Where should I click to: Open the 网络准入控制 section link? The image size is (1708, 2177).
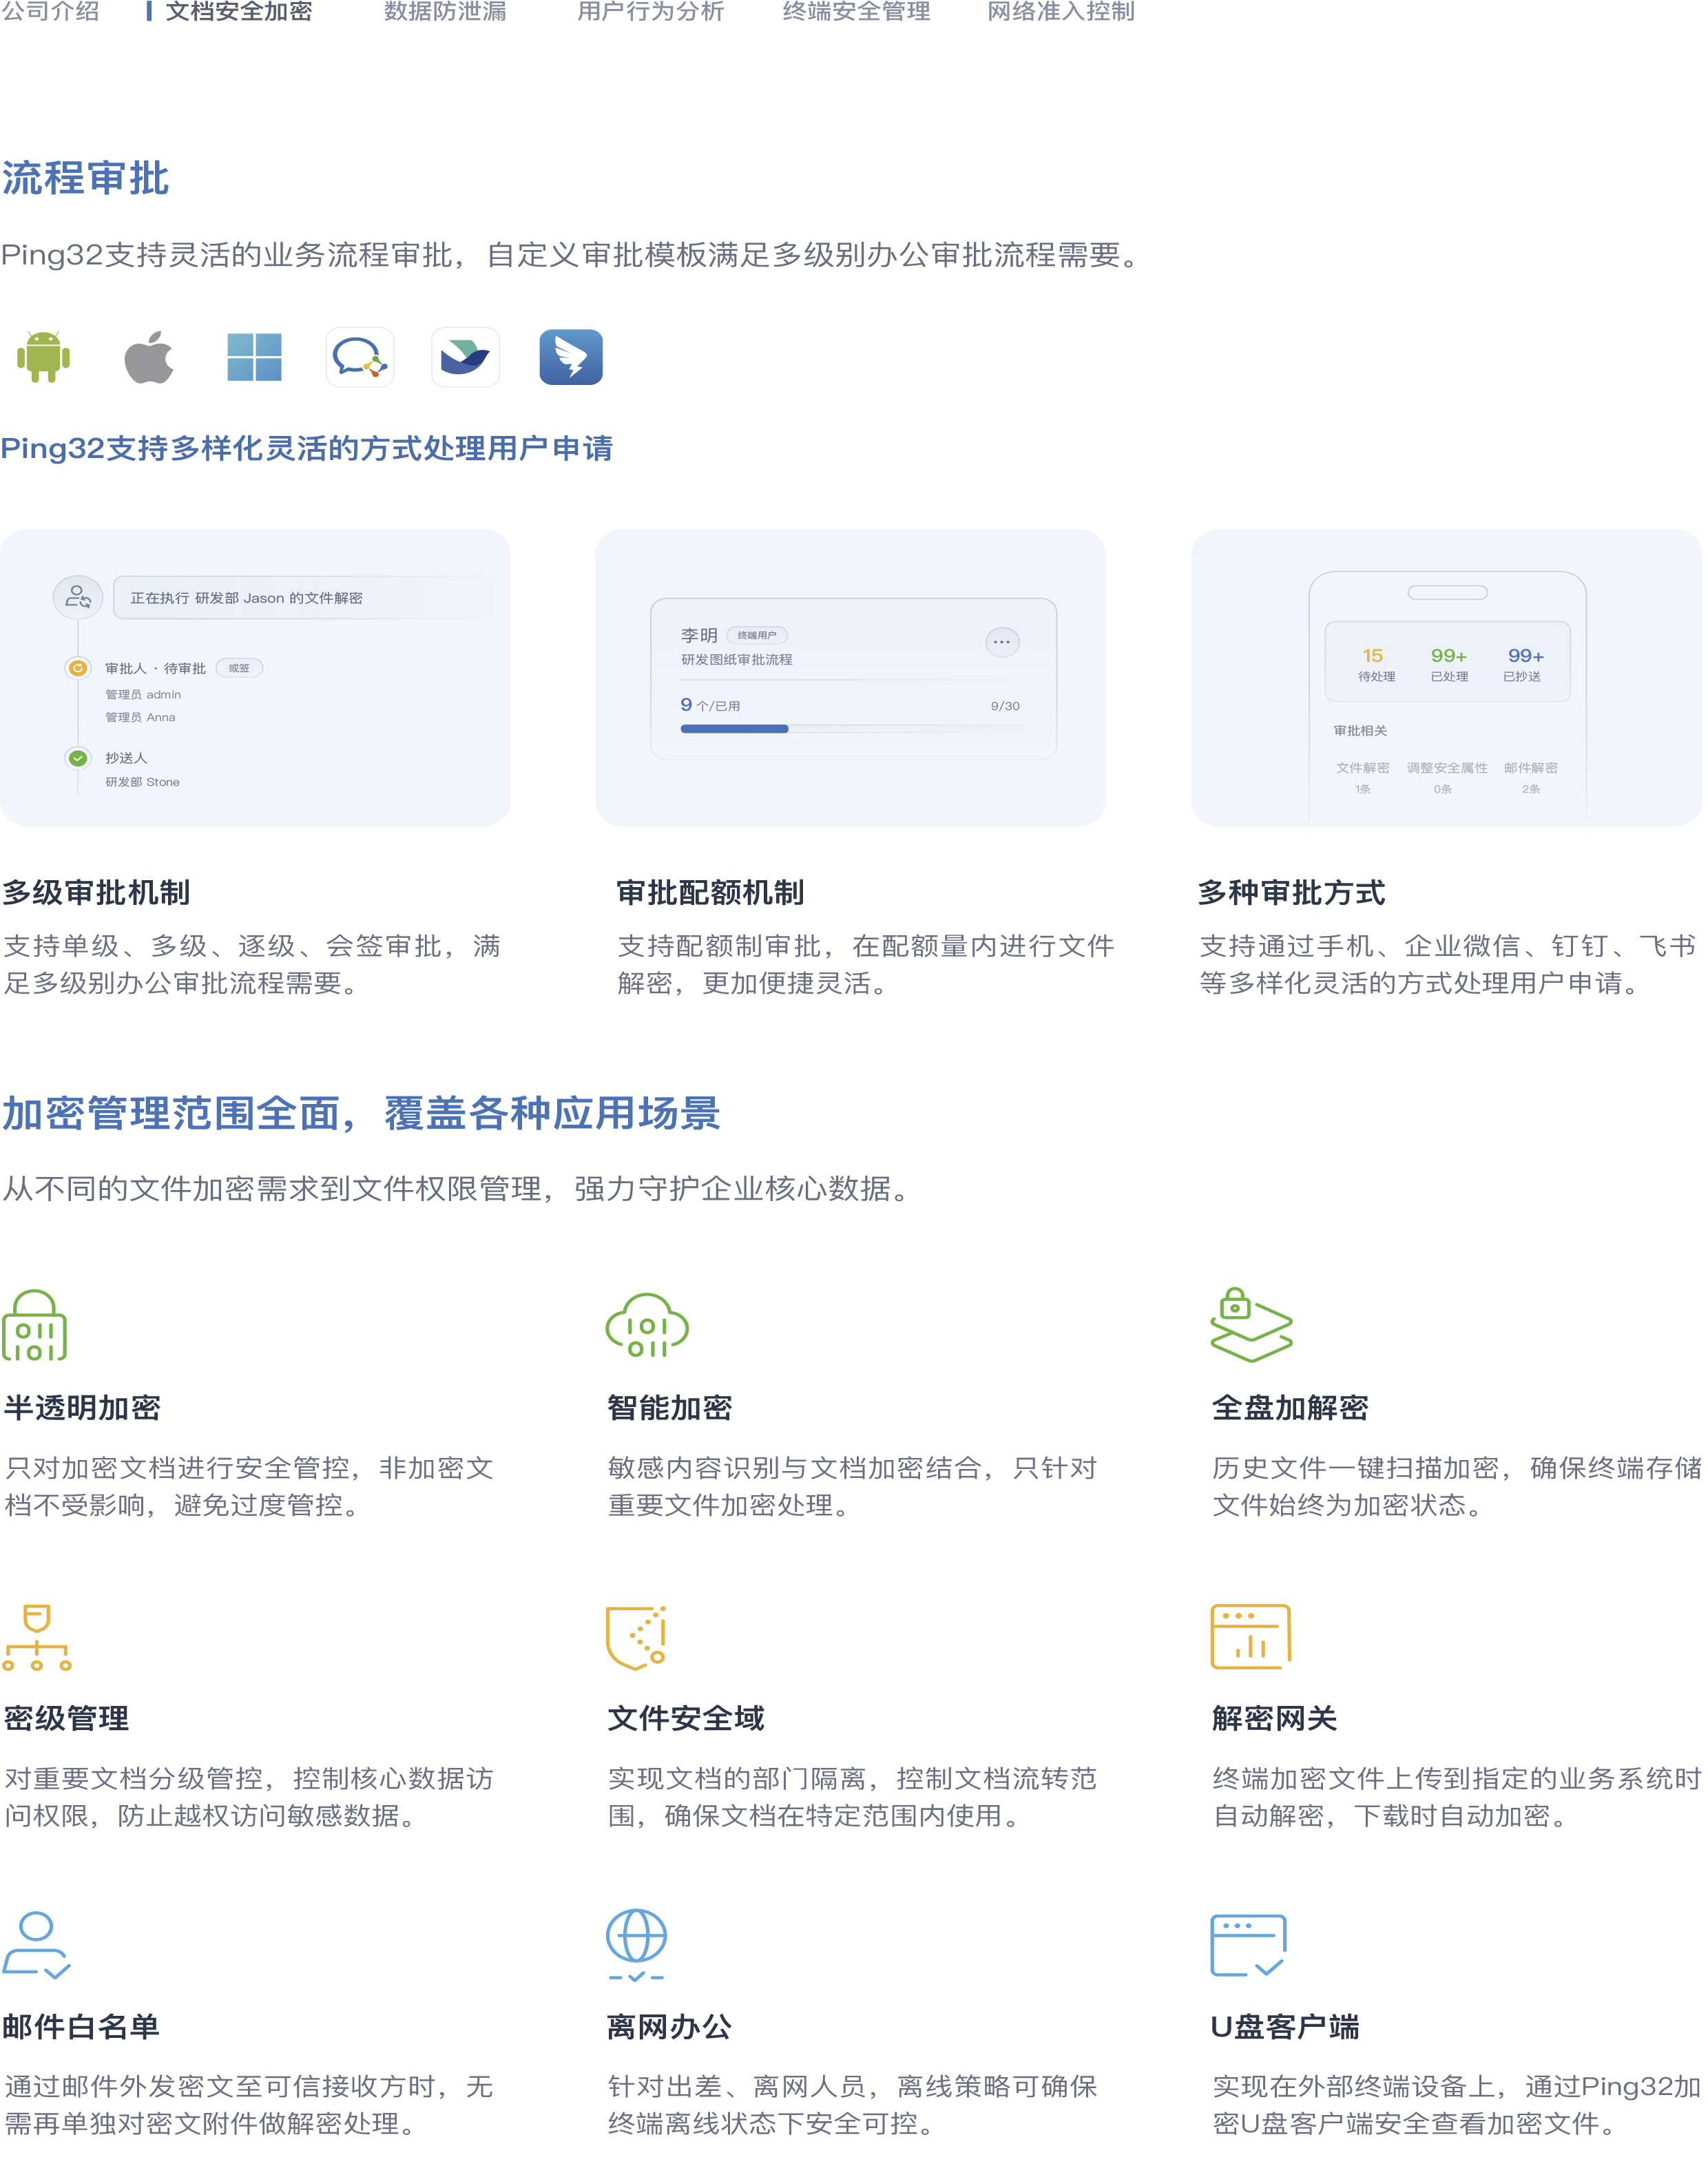click(x=1060, y=13)
